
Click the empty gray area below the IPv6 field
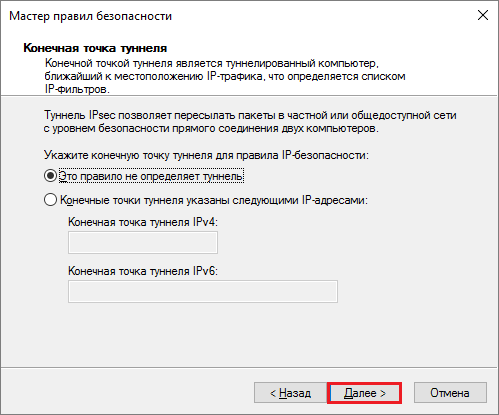click(249, 335)
